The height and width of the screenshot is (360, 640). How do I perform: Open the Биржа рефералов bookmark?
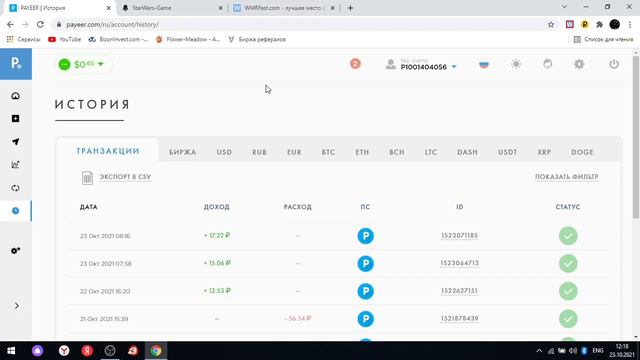pyautogui.click(x=257, y=39)
